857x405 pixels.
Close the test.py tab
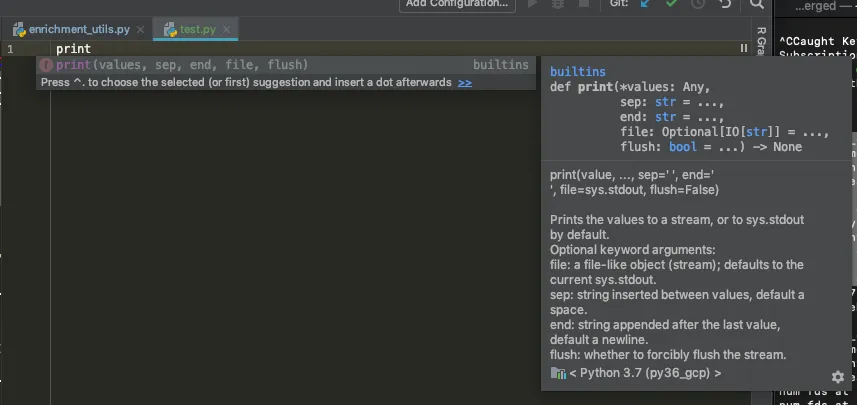click(227, 30)
